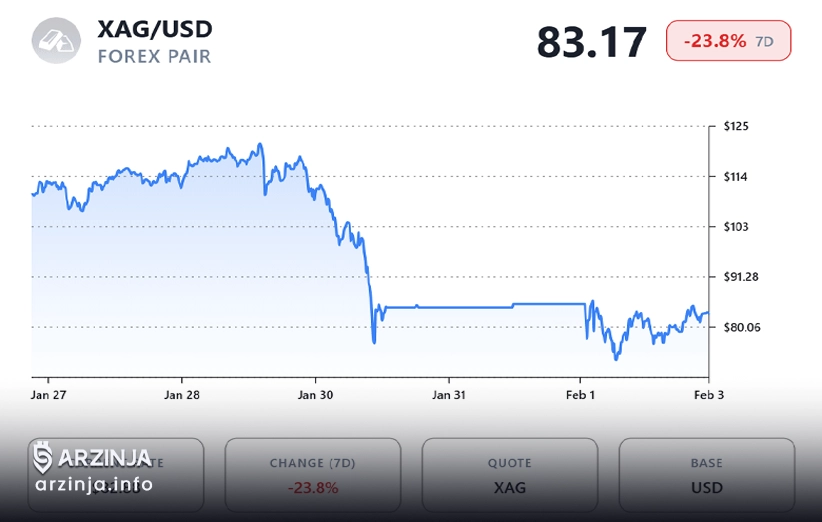
Task: Click the $125 price axis label
Action: point(736,127)
